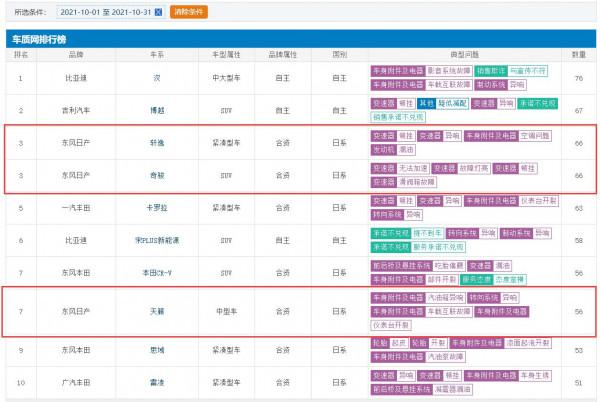
Task: Open the 思域 car series link
Action: 156,350
